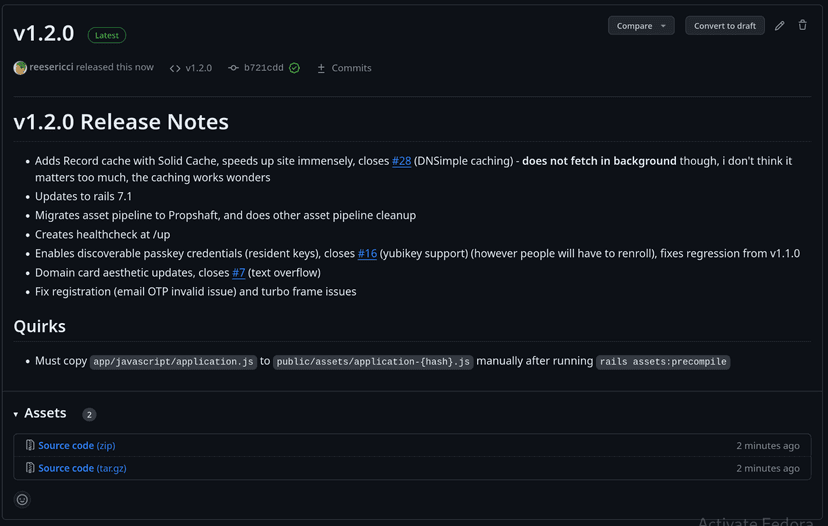This screenshot has height=526, width=828.
Task: Follow the #16 issue link
Action: (367, 254)
